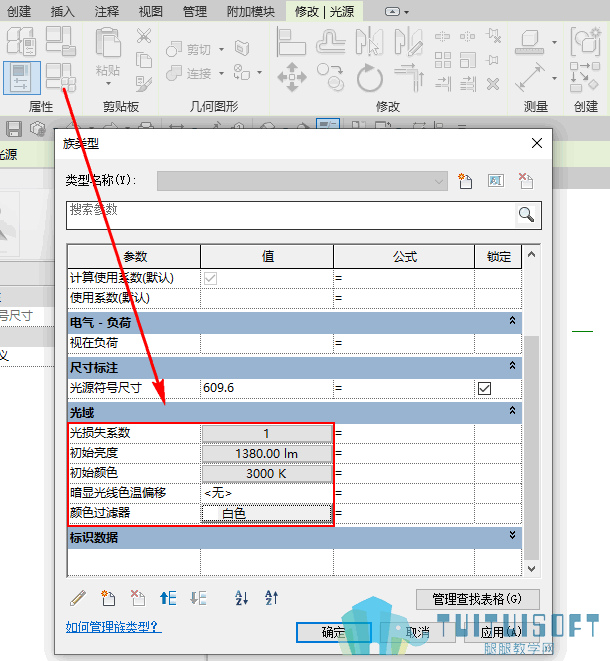
Task: Click the Properties (属性) panel toggle icon
Action: point(21,78)
